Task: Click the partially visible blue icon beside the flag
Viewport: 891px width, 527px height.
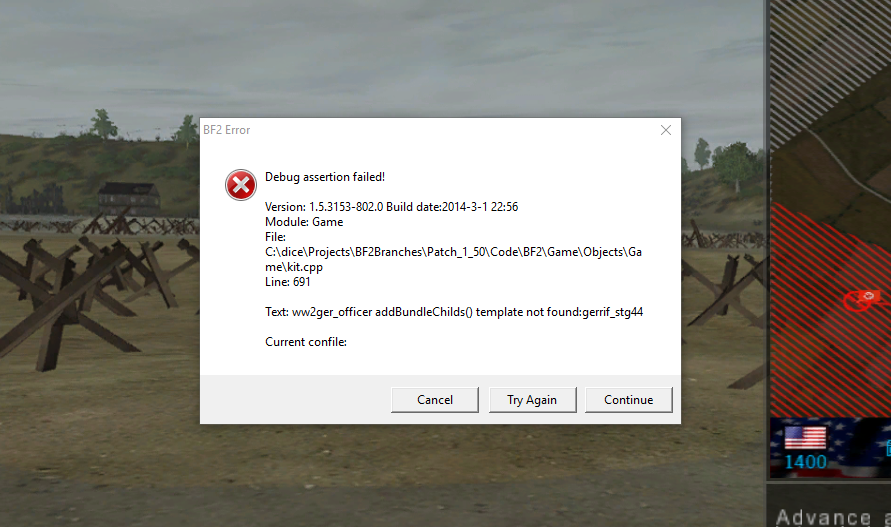Action: pyautogui.click(x=888, y=448)
